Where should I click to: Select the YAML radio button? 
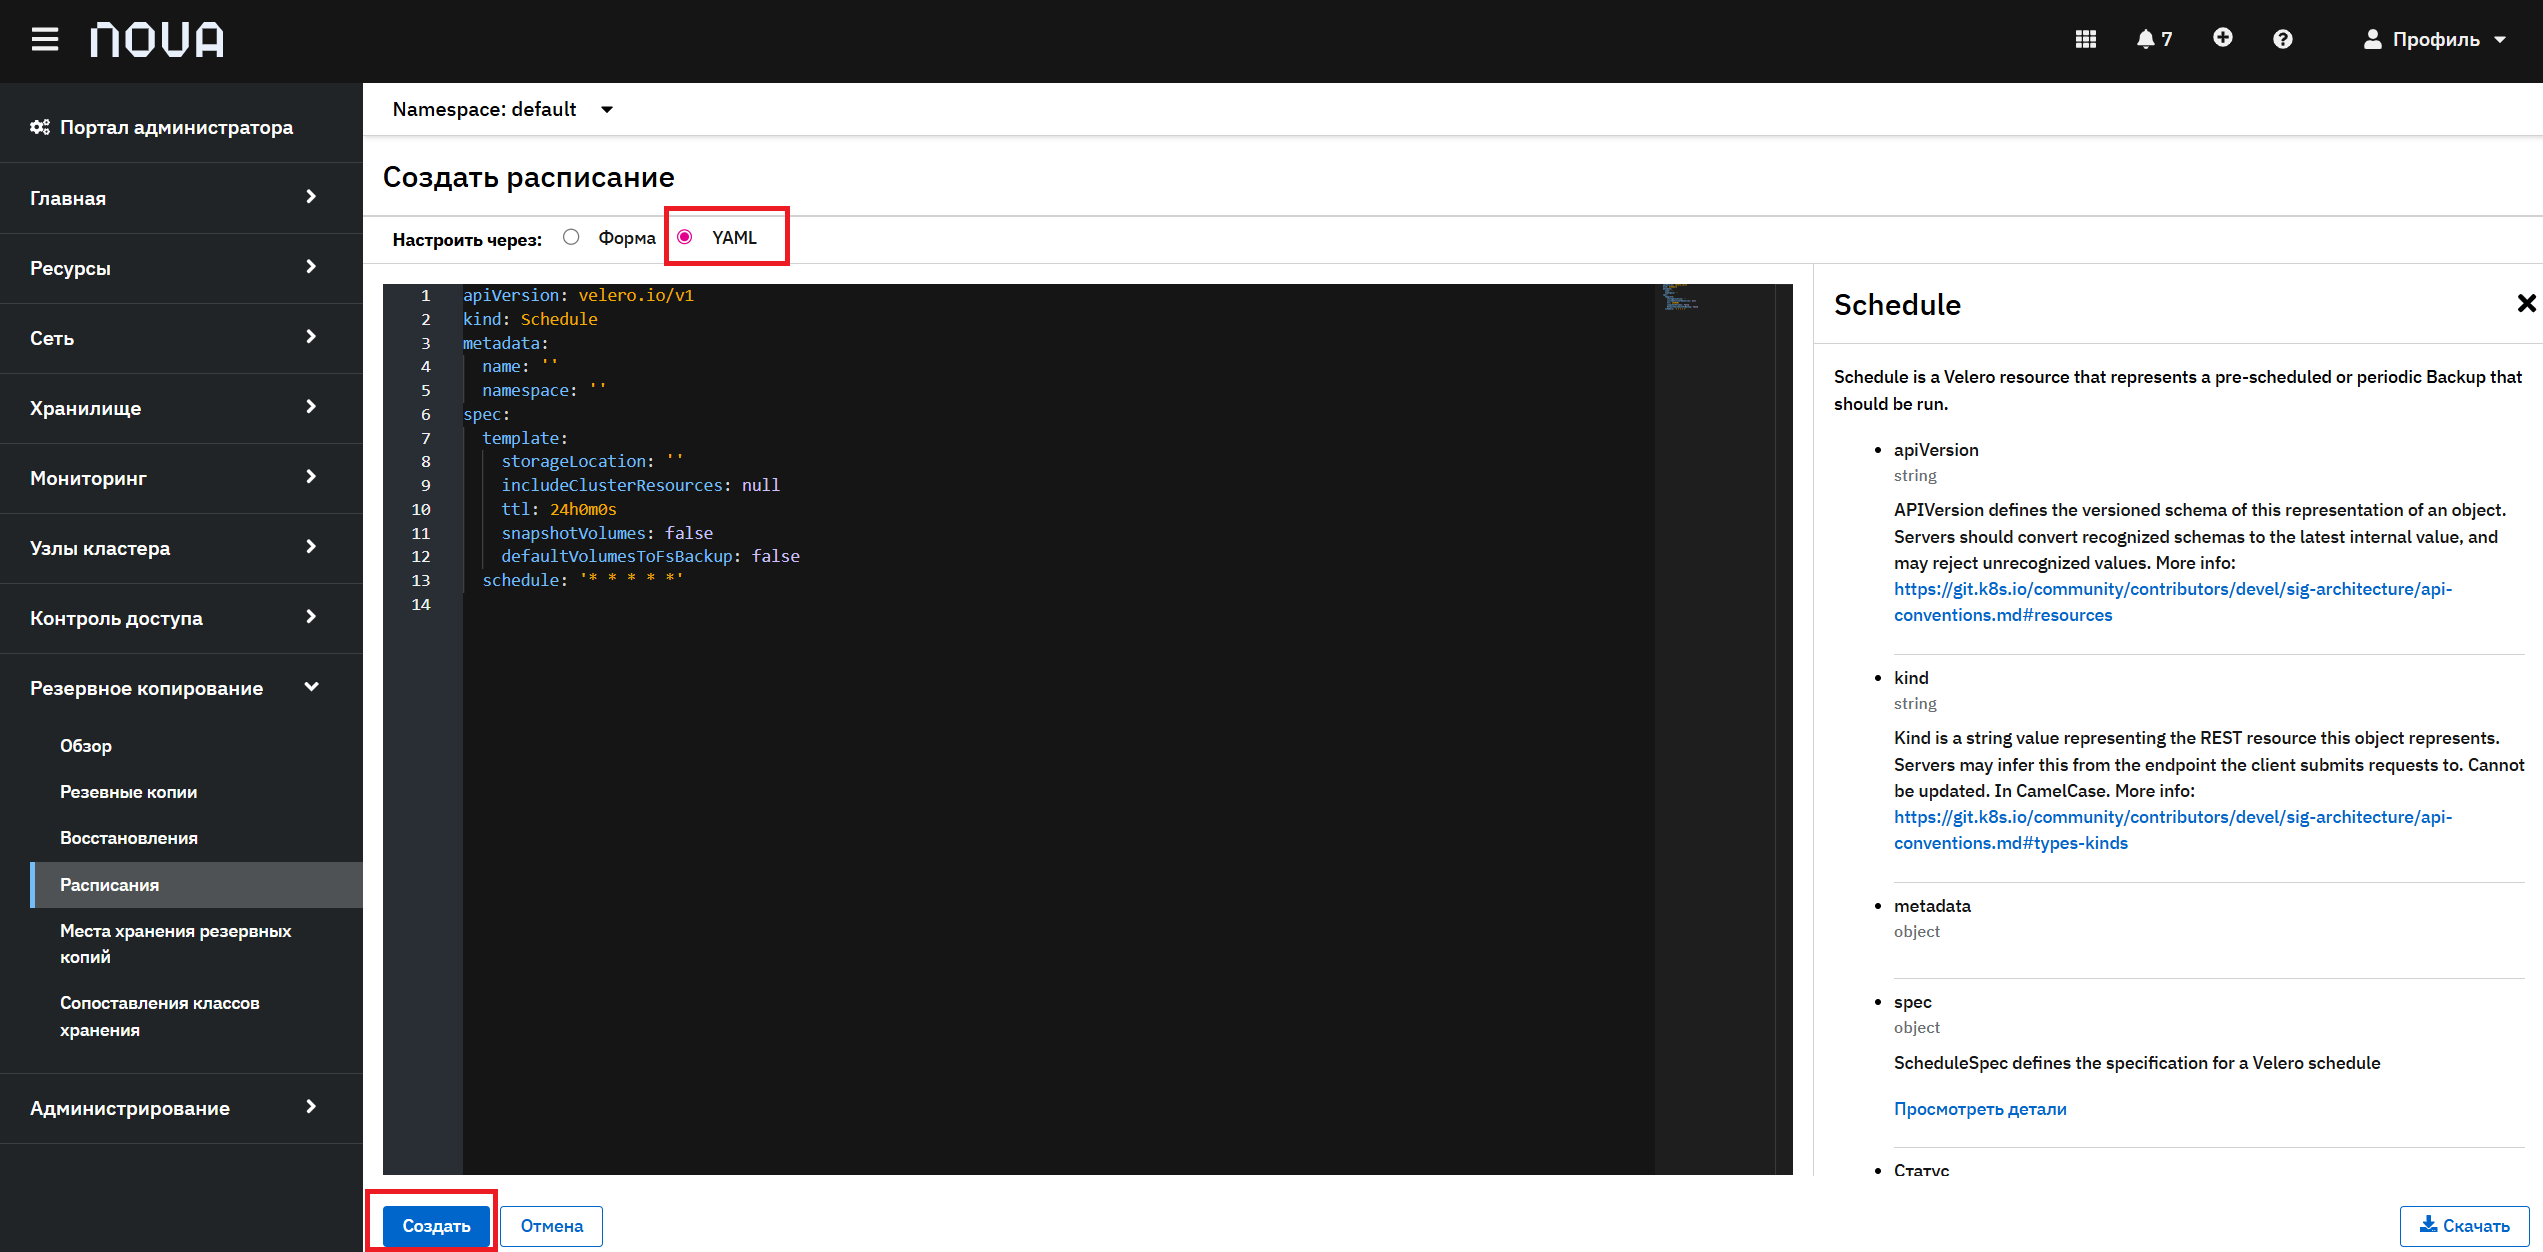point(685,237)
